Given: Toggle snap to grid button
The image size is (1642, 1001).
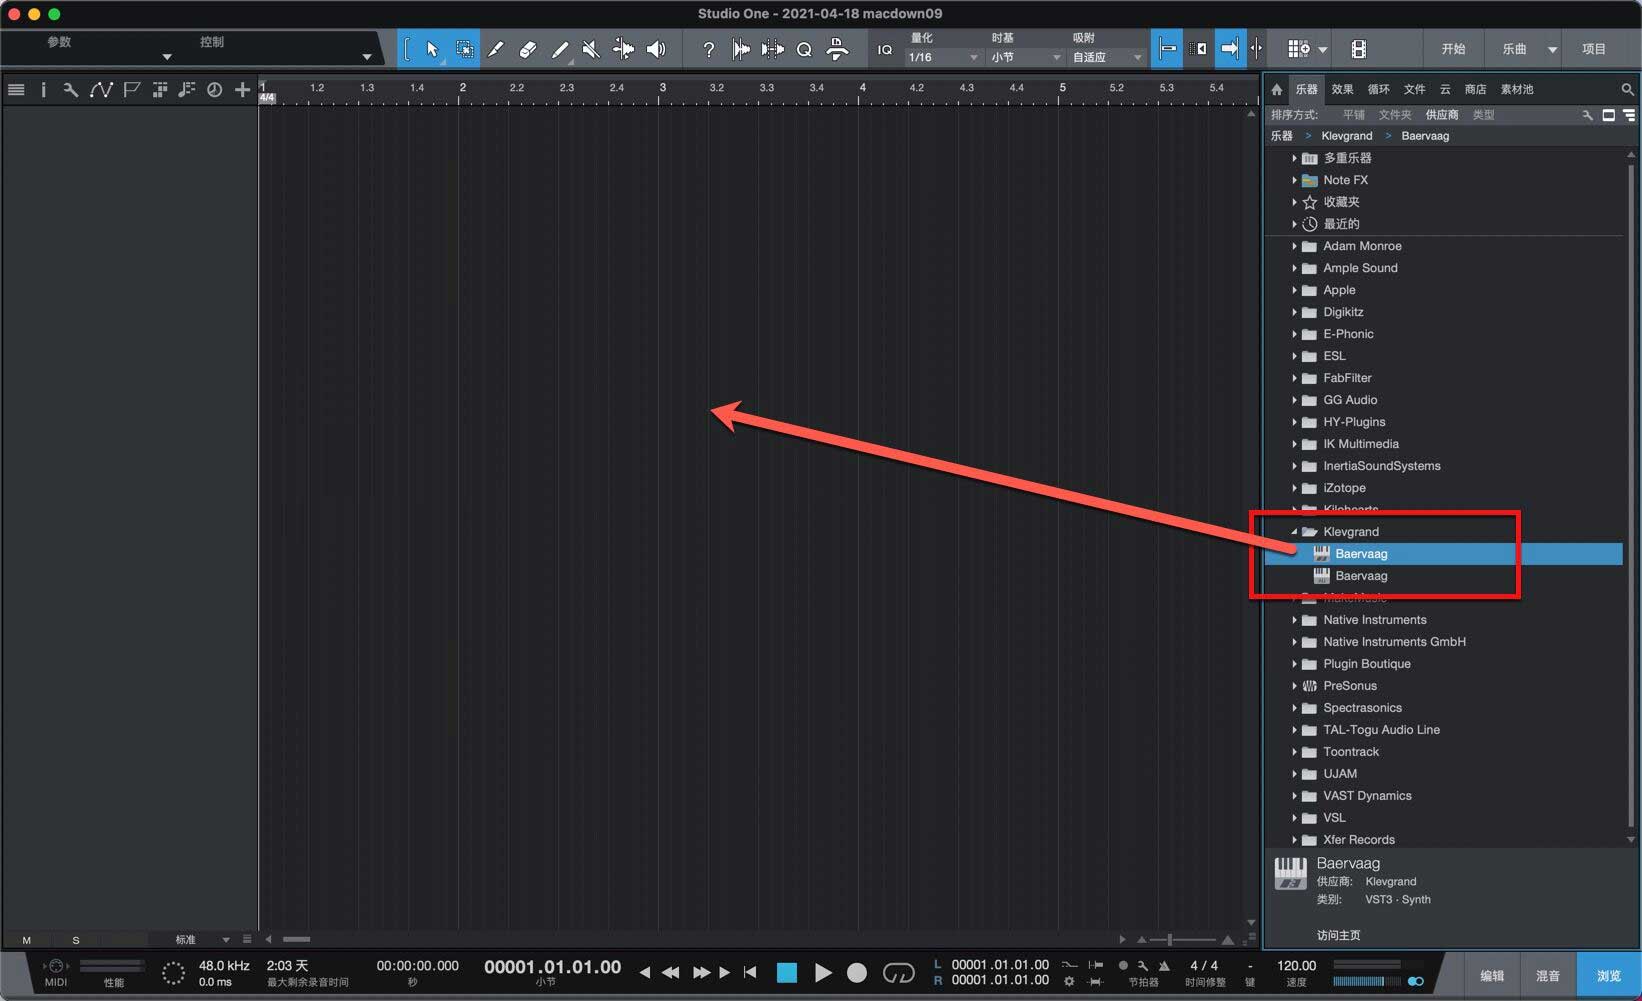Looking at the screenshot, I should coord(1166,49).
